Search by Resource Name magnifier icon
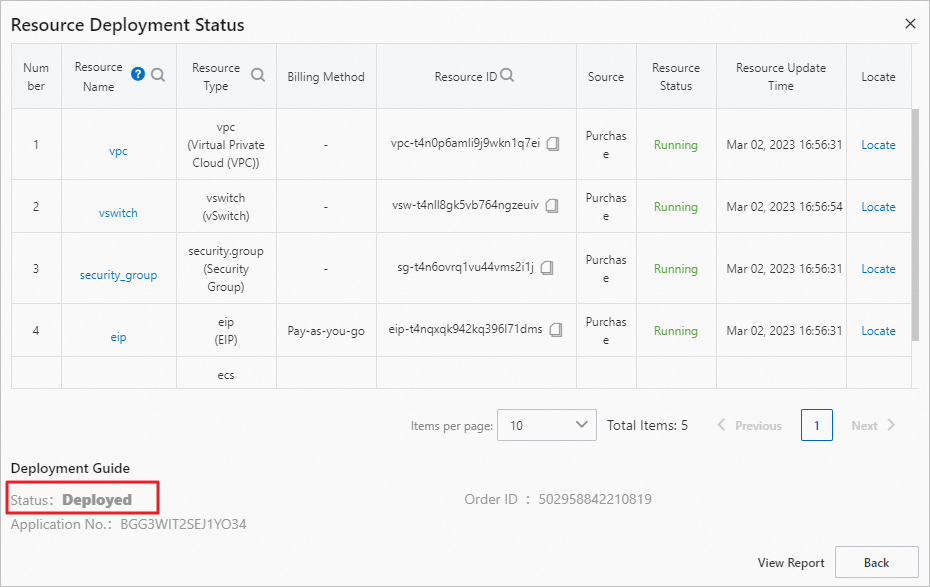 point(158,74)
